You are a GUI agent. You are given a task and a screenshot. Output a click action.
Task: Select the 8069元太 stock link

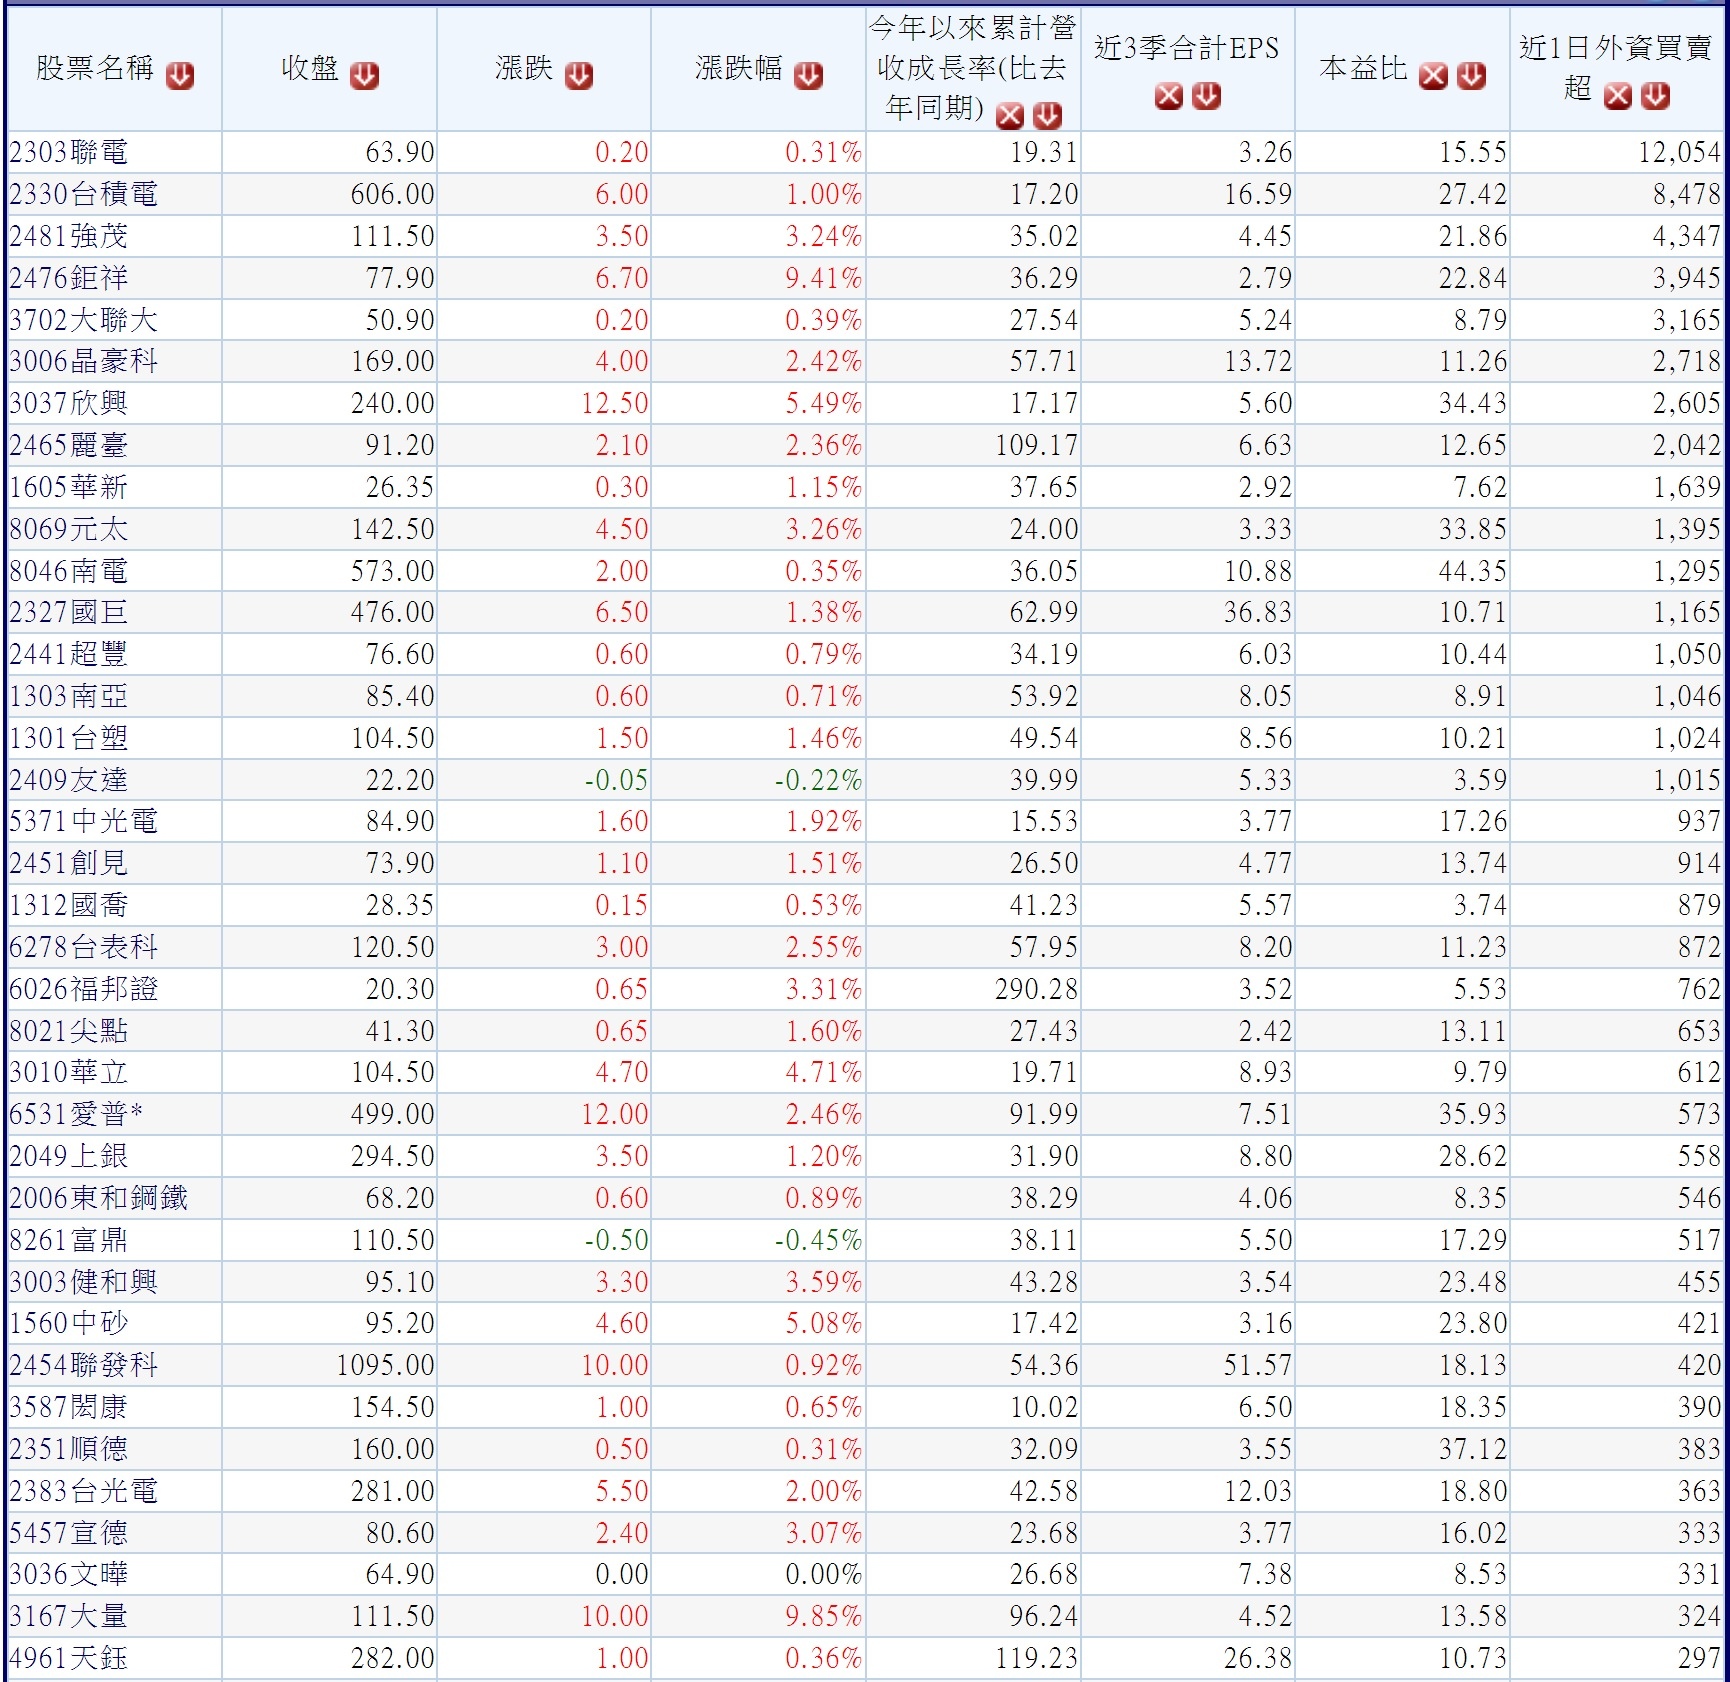click(69, 529)
